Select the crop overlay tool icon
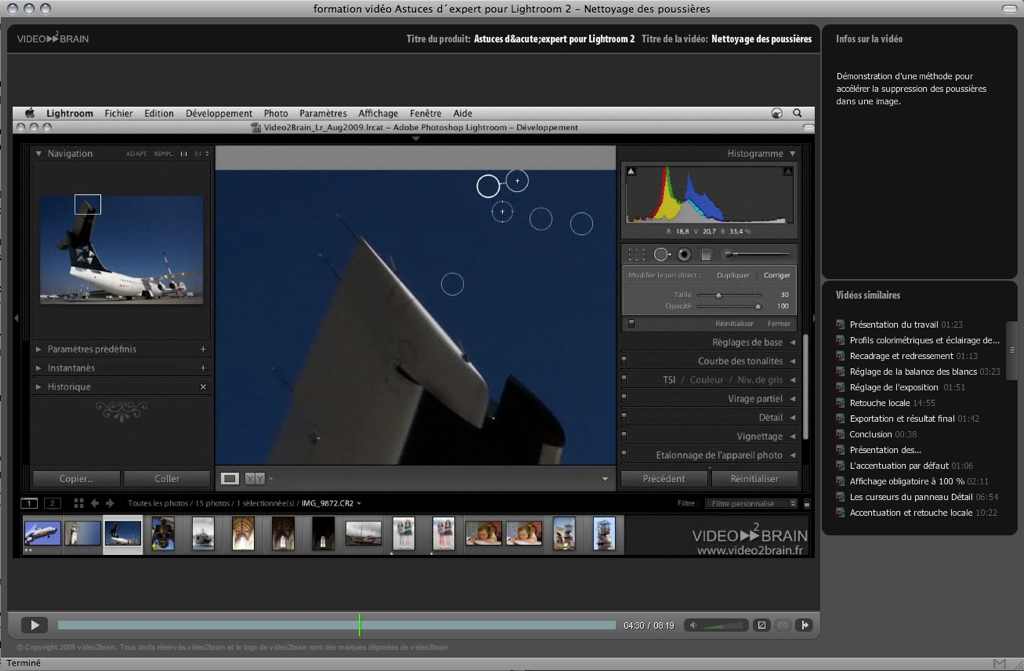The height and width of the screenshot is (671, 1024). click(x=636, y=254)
